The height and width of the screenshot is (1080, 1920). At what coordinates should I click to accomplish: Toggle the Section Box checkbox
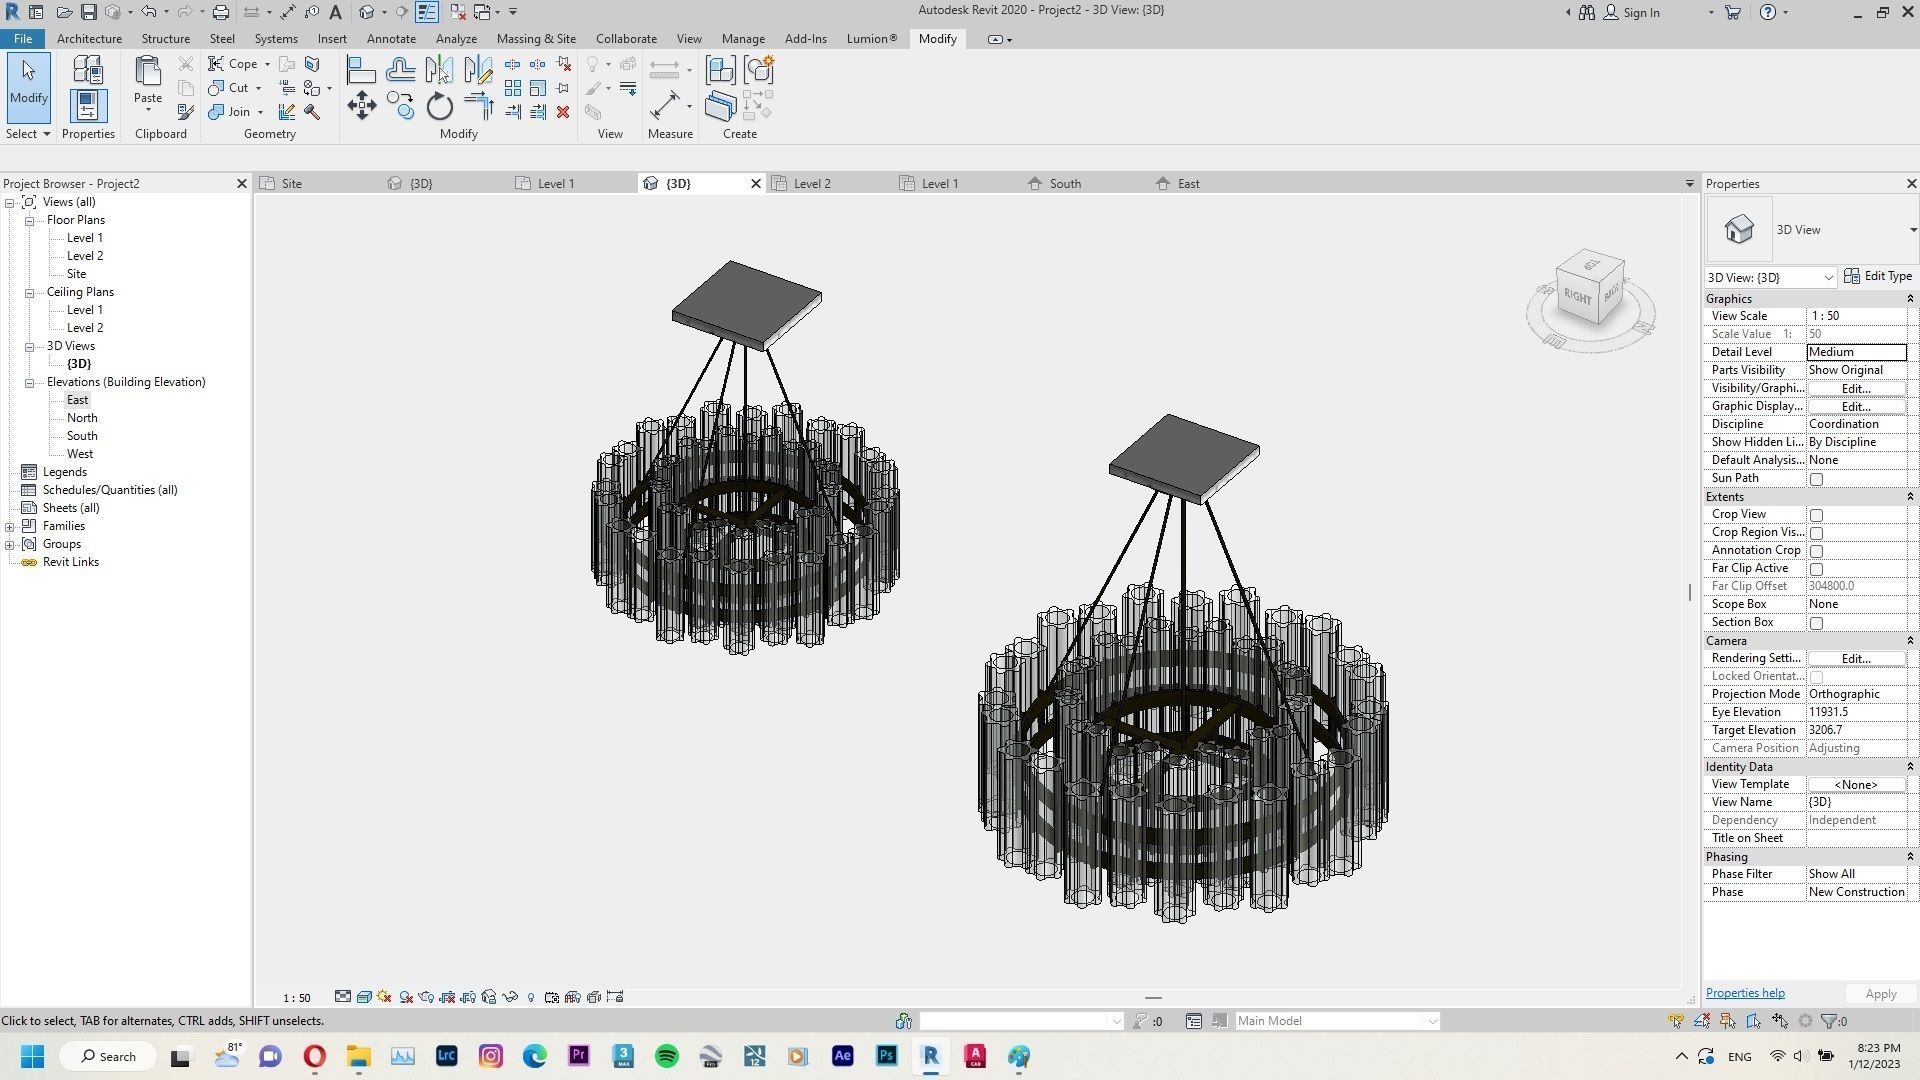1816,622
